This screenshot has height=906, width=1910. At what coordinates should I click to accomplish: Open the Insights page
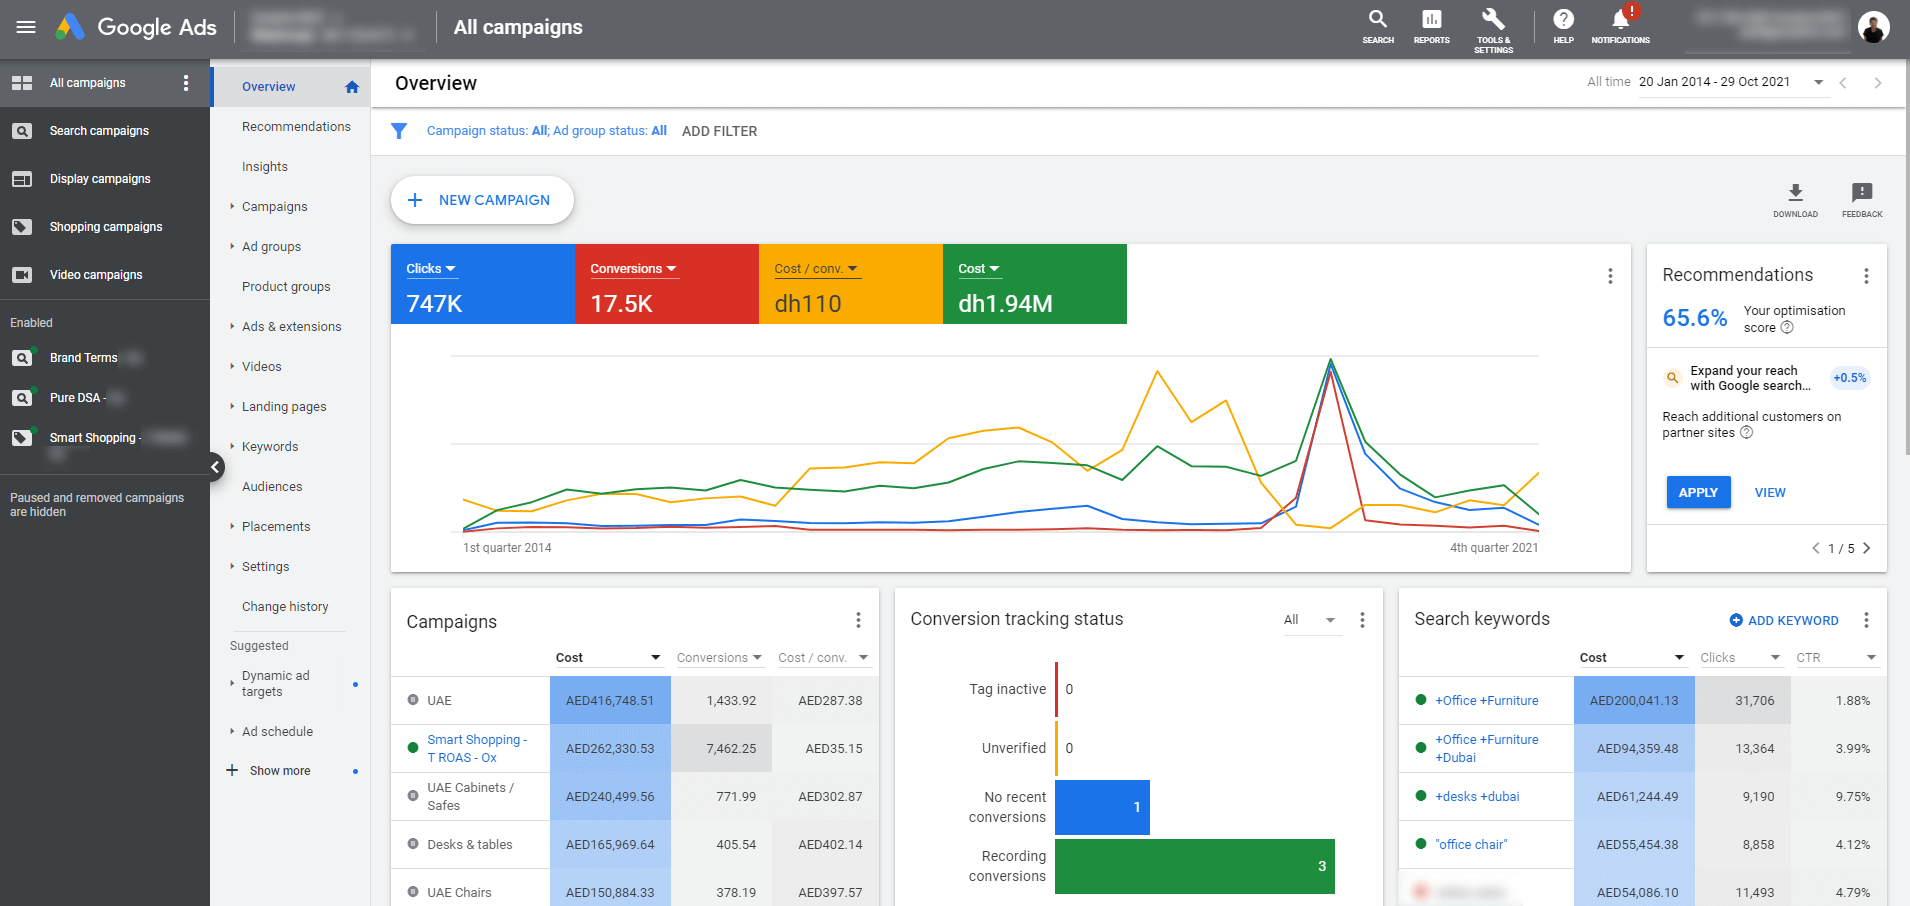[265, 167]
